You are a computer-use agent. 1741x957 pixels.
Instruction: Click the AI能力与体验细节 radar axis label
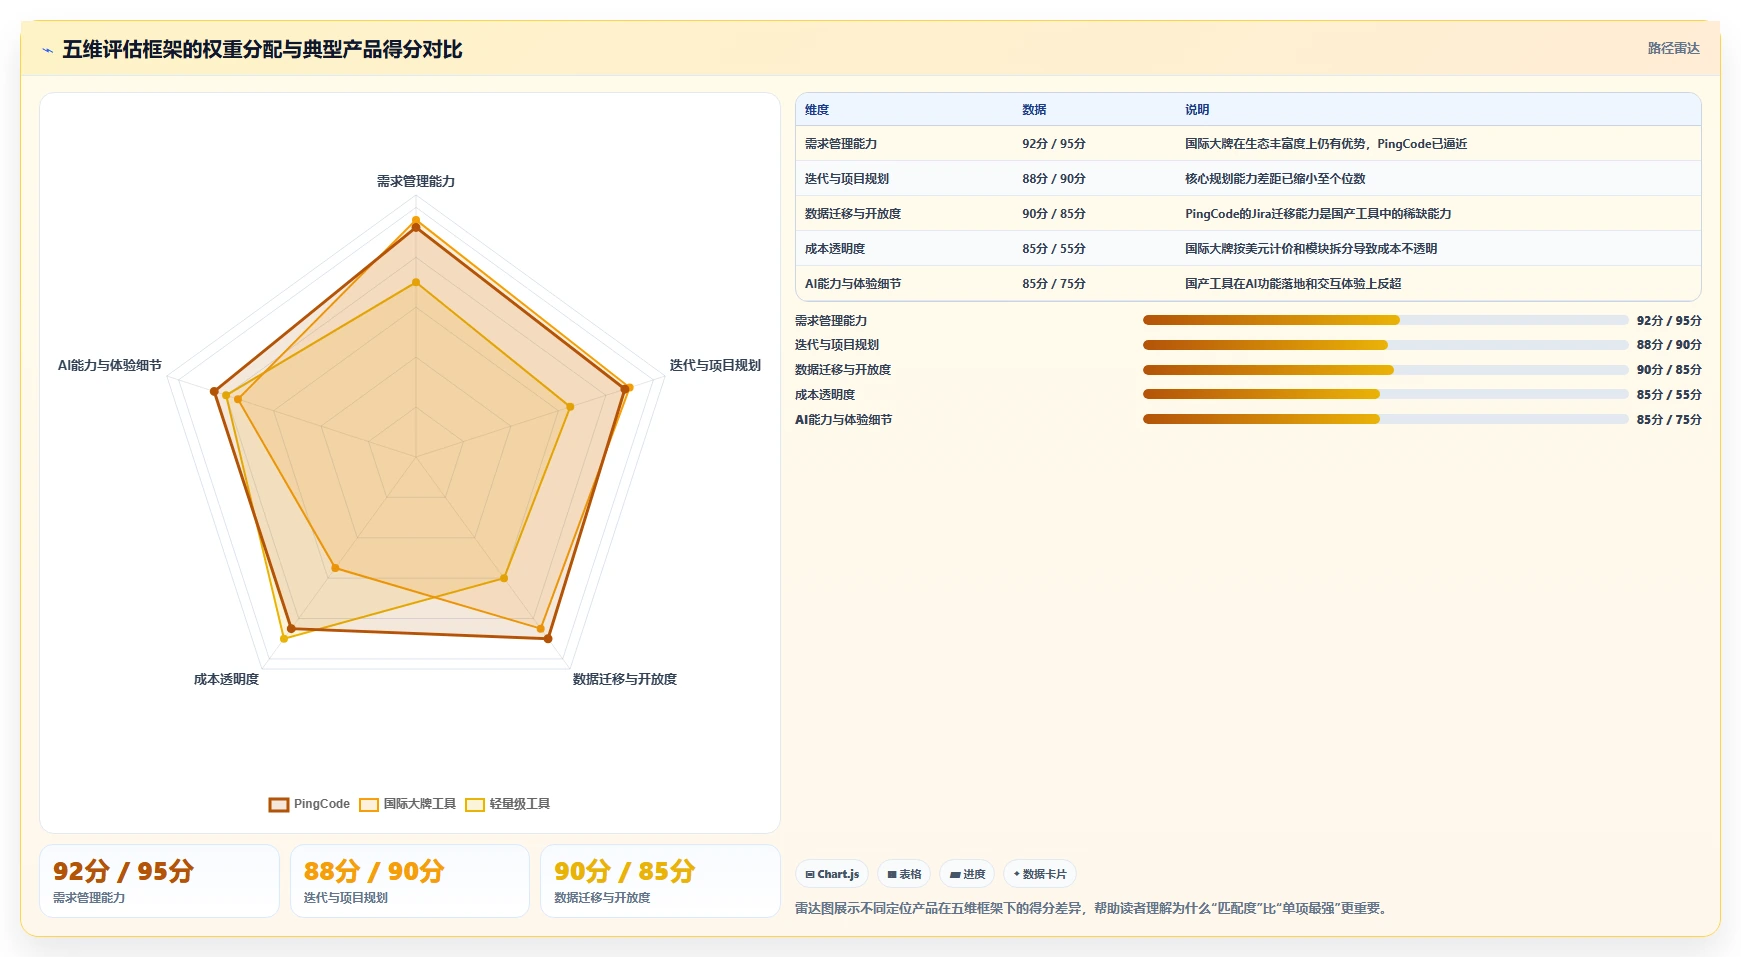tap(110, 366)
